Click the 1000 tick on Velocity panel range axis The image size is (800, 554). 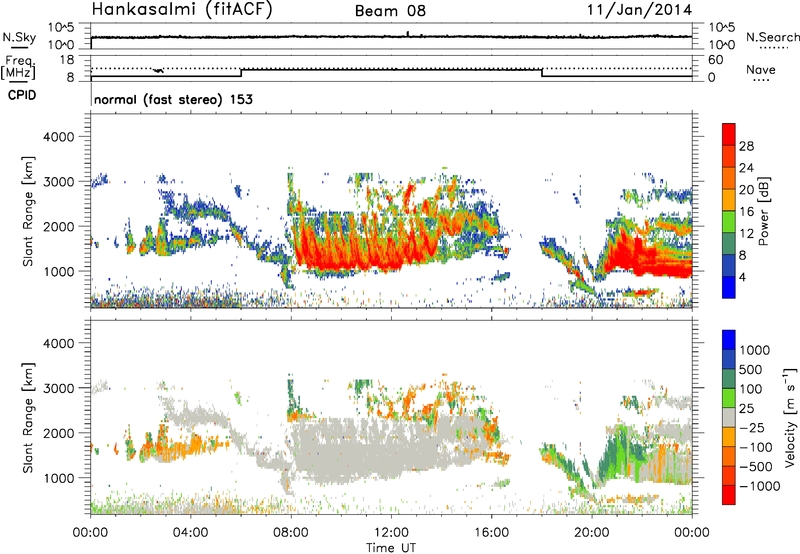(59, 478)
